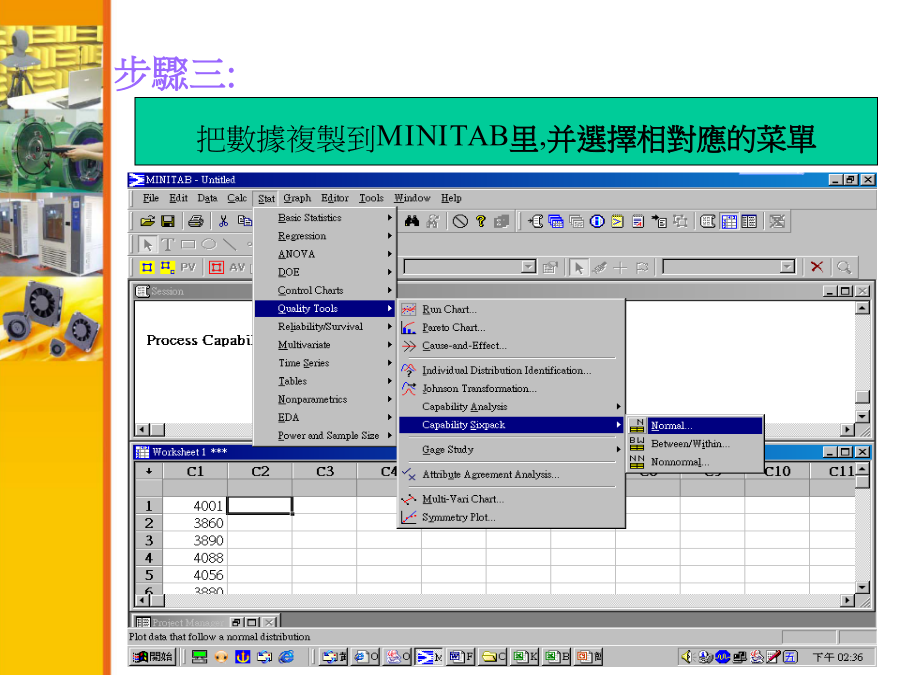
Task: Open Time Series submenu
Action: (324, 363)
